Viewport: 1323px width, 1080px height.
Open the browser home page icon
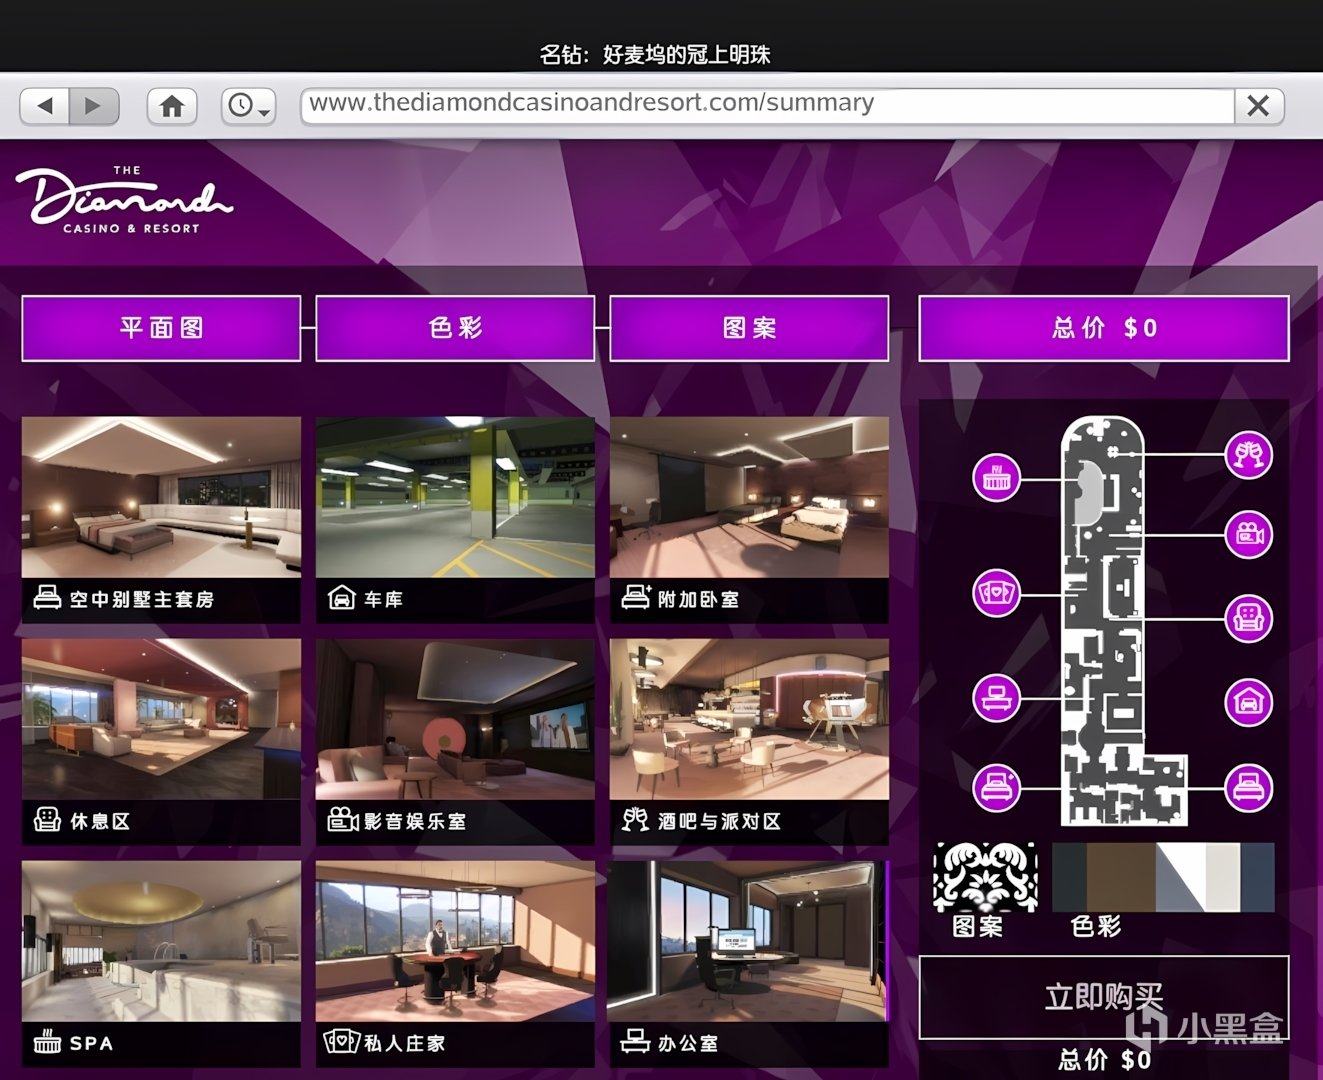[172, 105]
